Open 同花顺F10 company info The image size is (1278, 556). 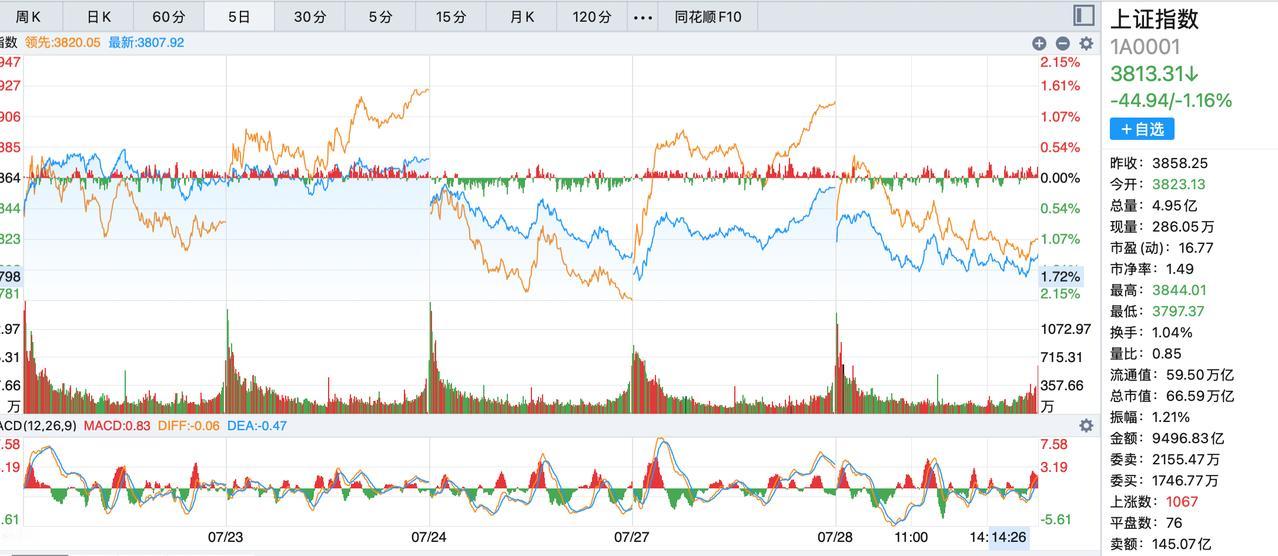pyautogui.click(x=708, y=17)
